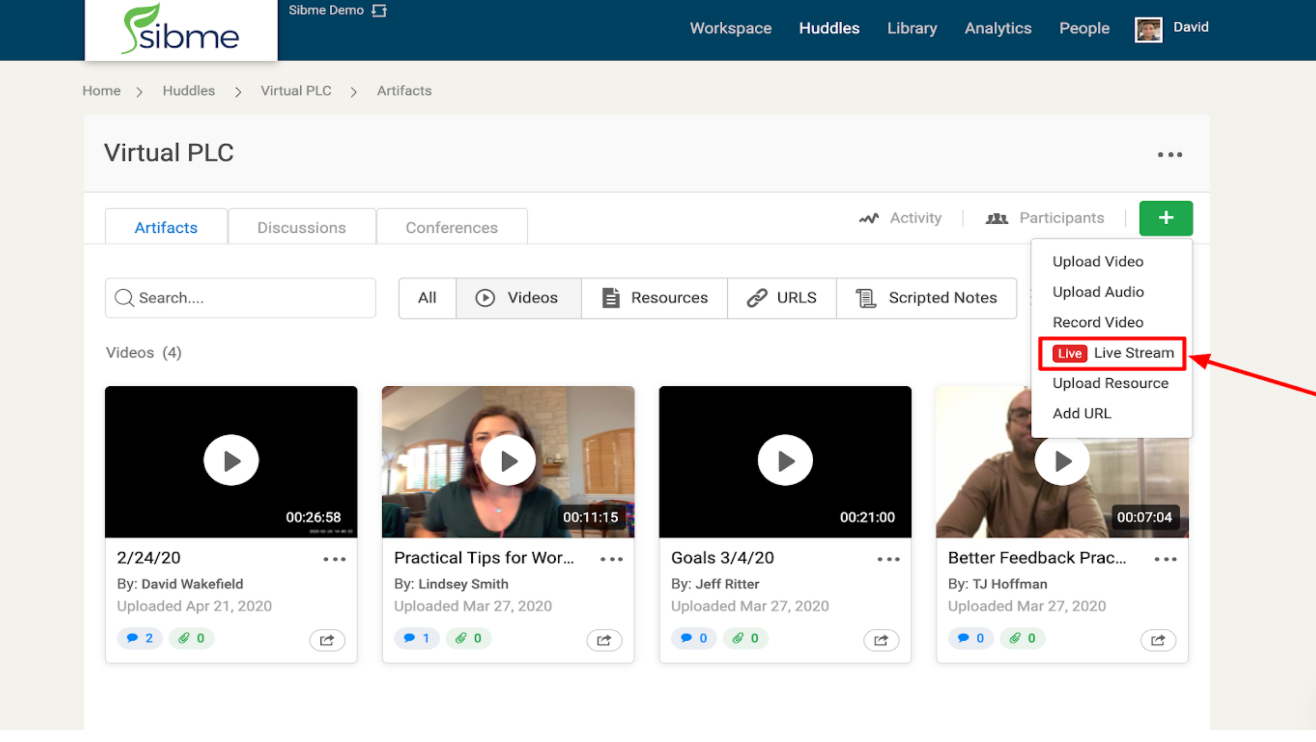
Task: Open the 2/24/20 card options menu
Action: point(334,560)
